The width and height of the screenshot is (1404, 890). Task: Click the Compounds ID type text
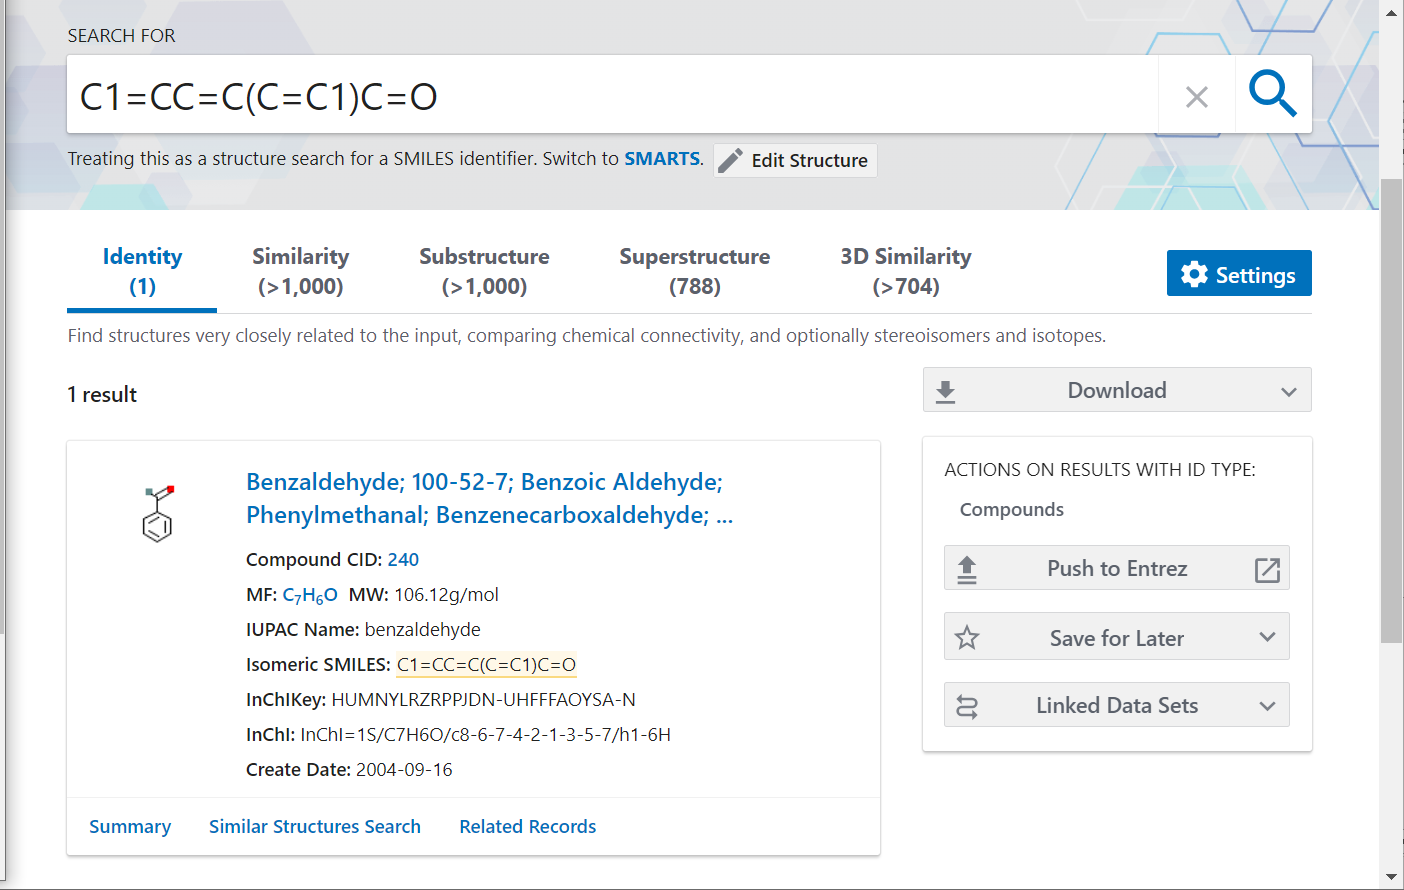[1012, 510]
